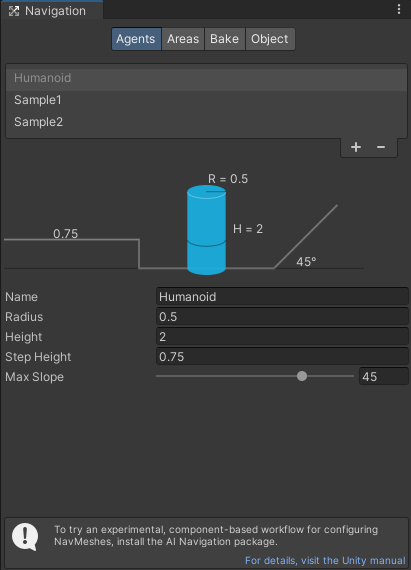
Task: Select the Sample2 agent type
Action: pos(206,122)
